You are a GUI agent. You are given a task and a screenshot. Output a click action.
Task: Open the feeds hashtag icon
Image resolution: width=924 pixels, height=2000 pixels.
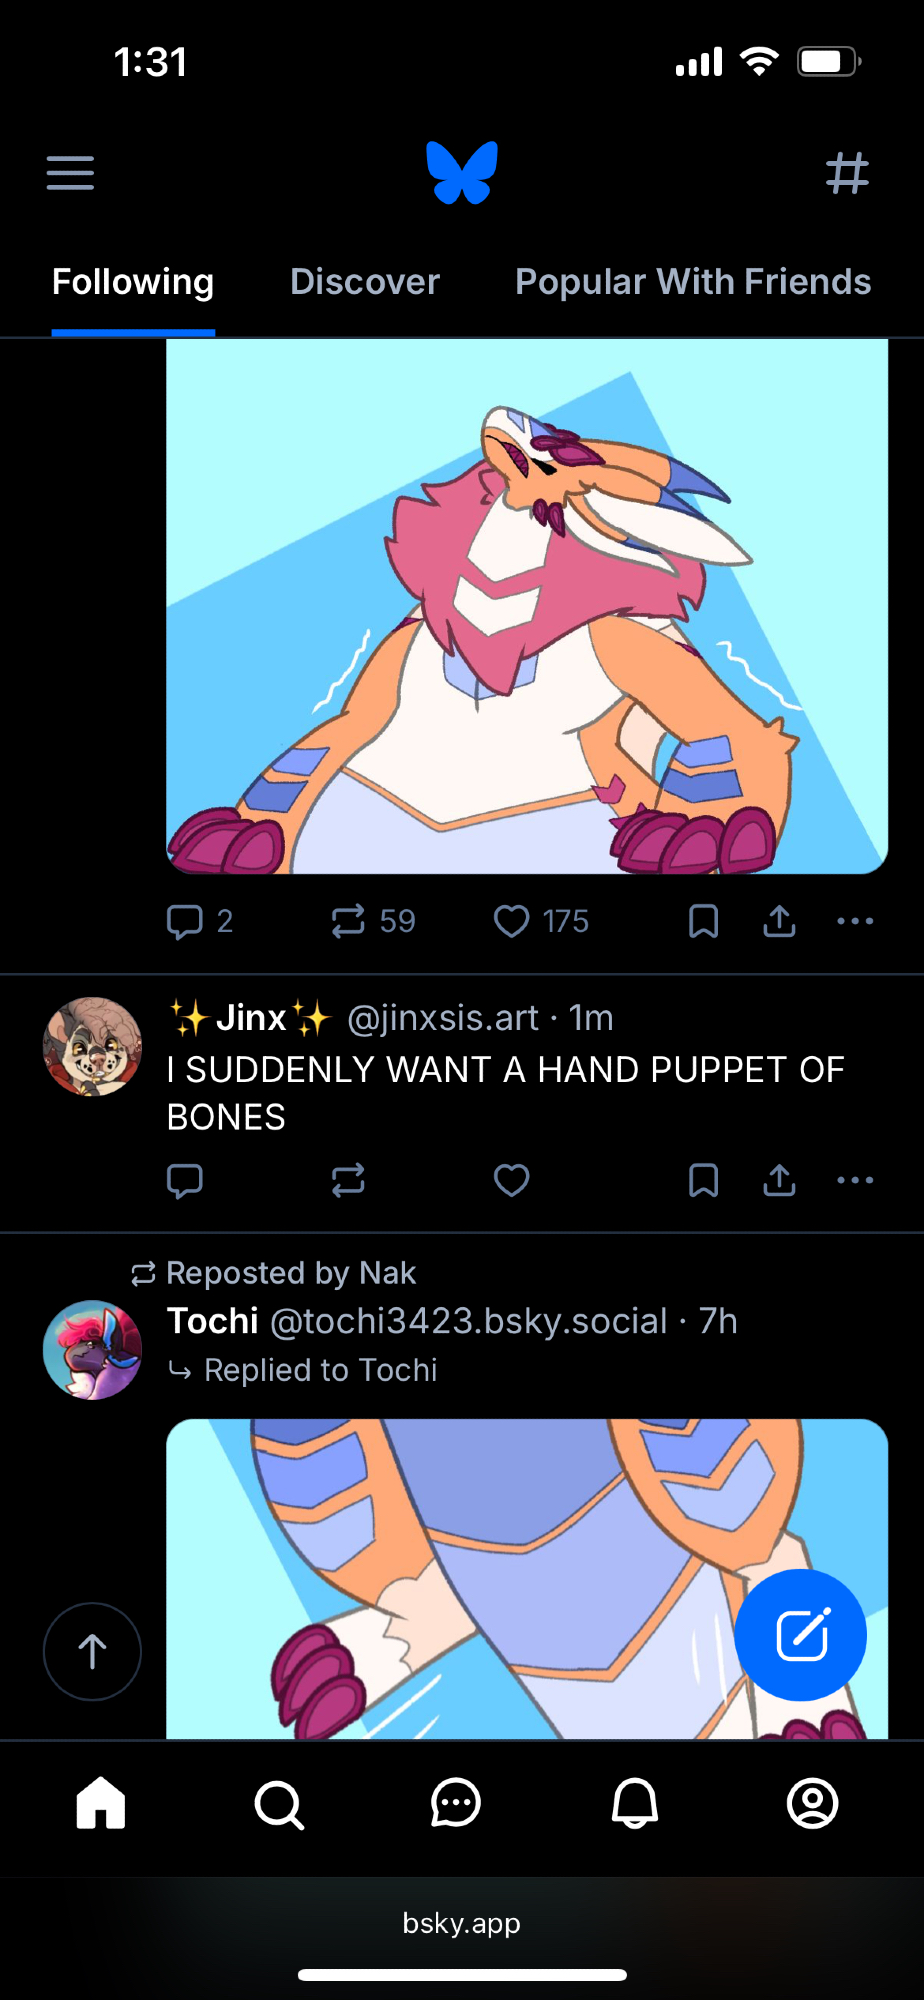(x=847, y=173)
